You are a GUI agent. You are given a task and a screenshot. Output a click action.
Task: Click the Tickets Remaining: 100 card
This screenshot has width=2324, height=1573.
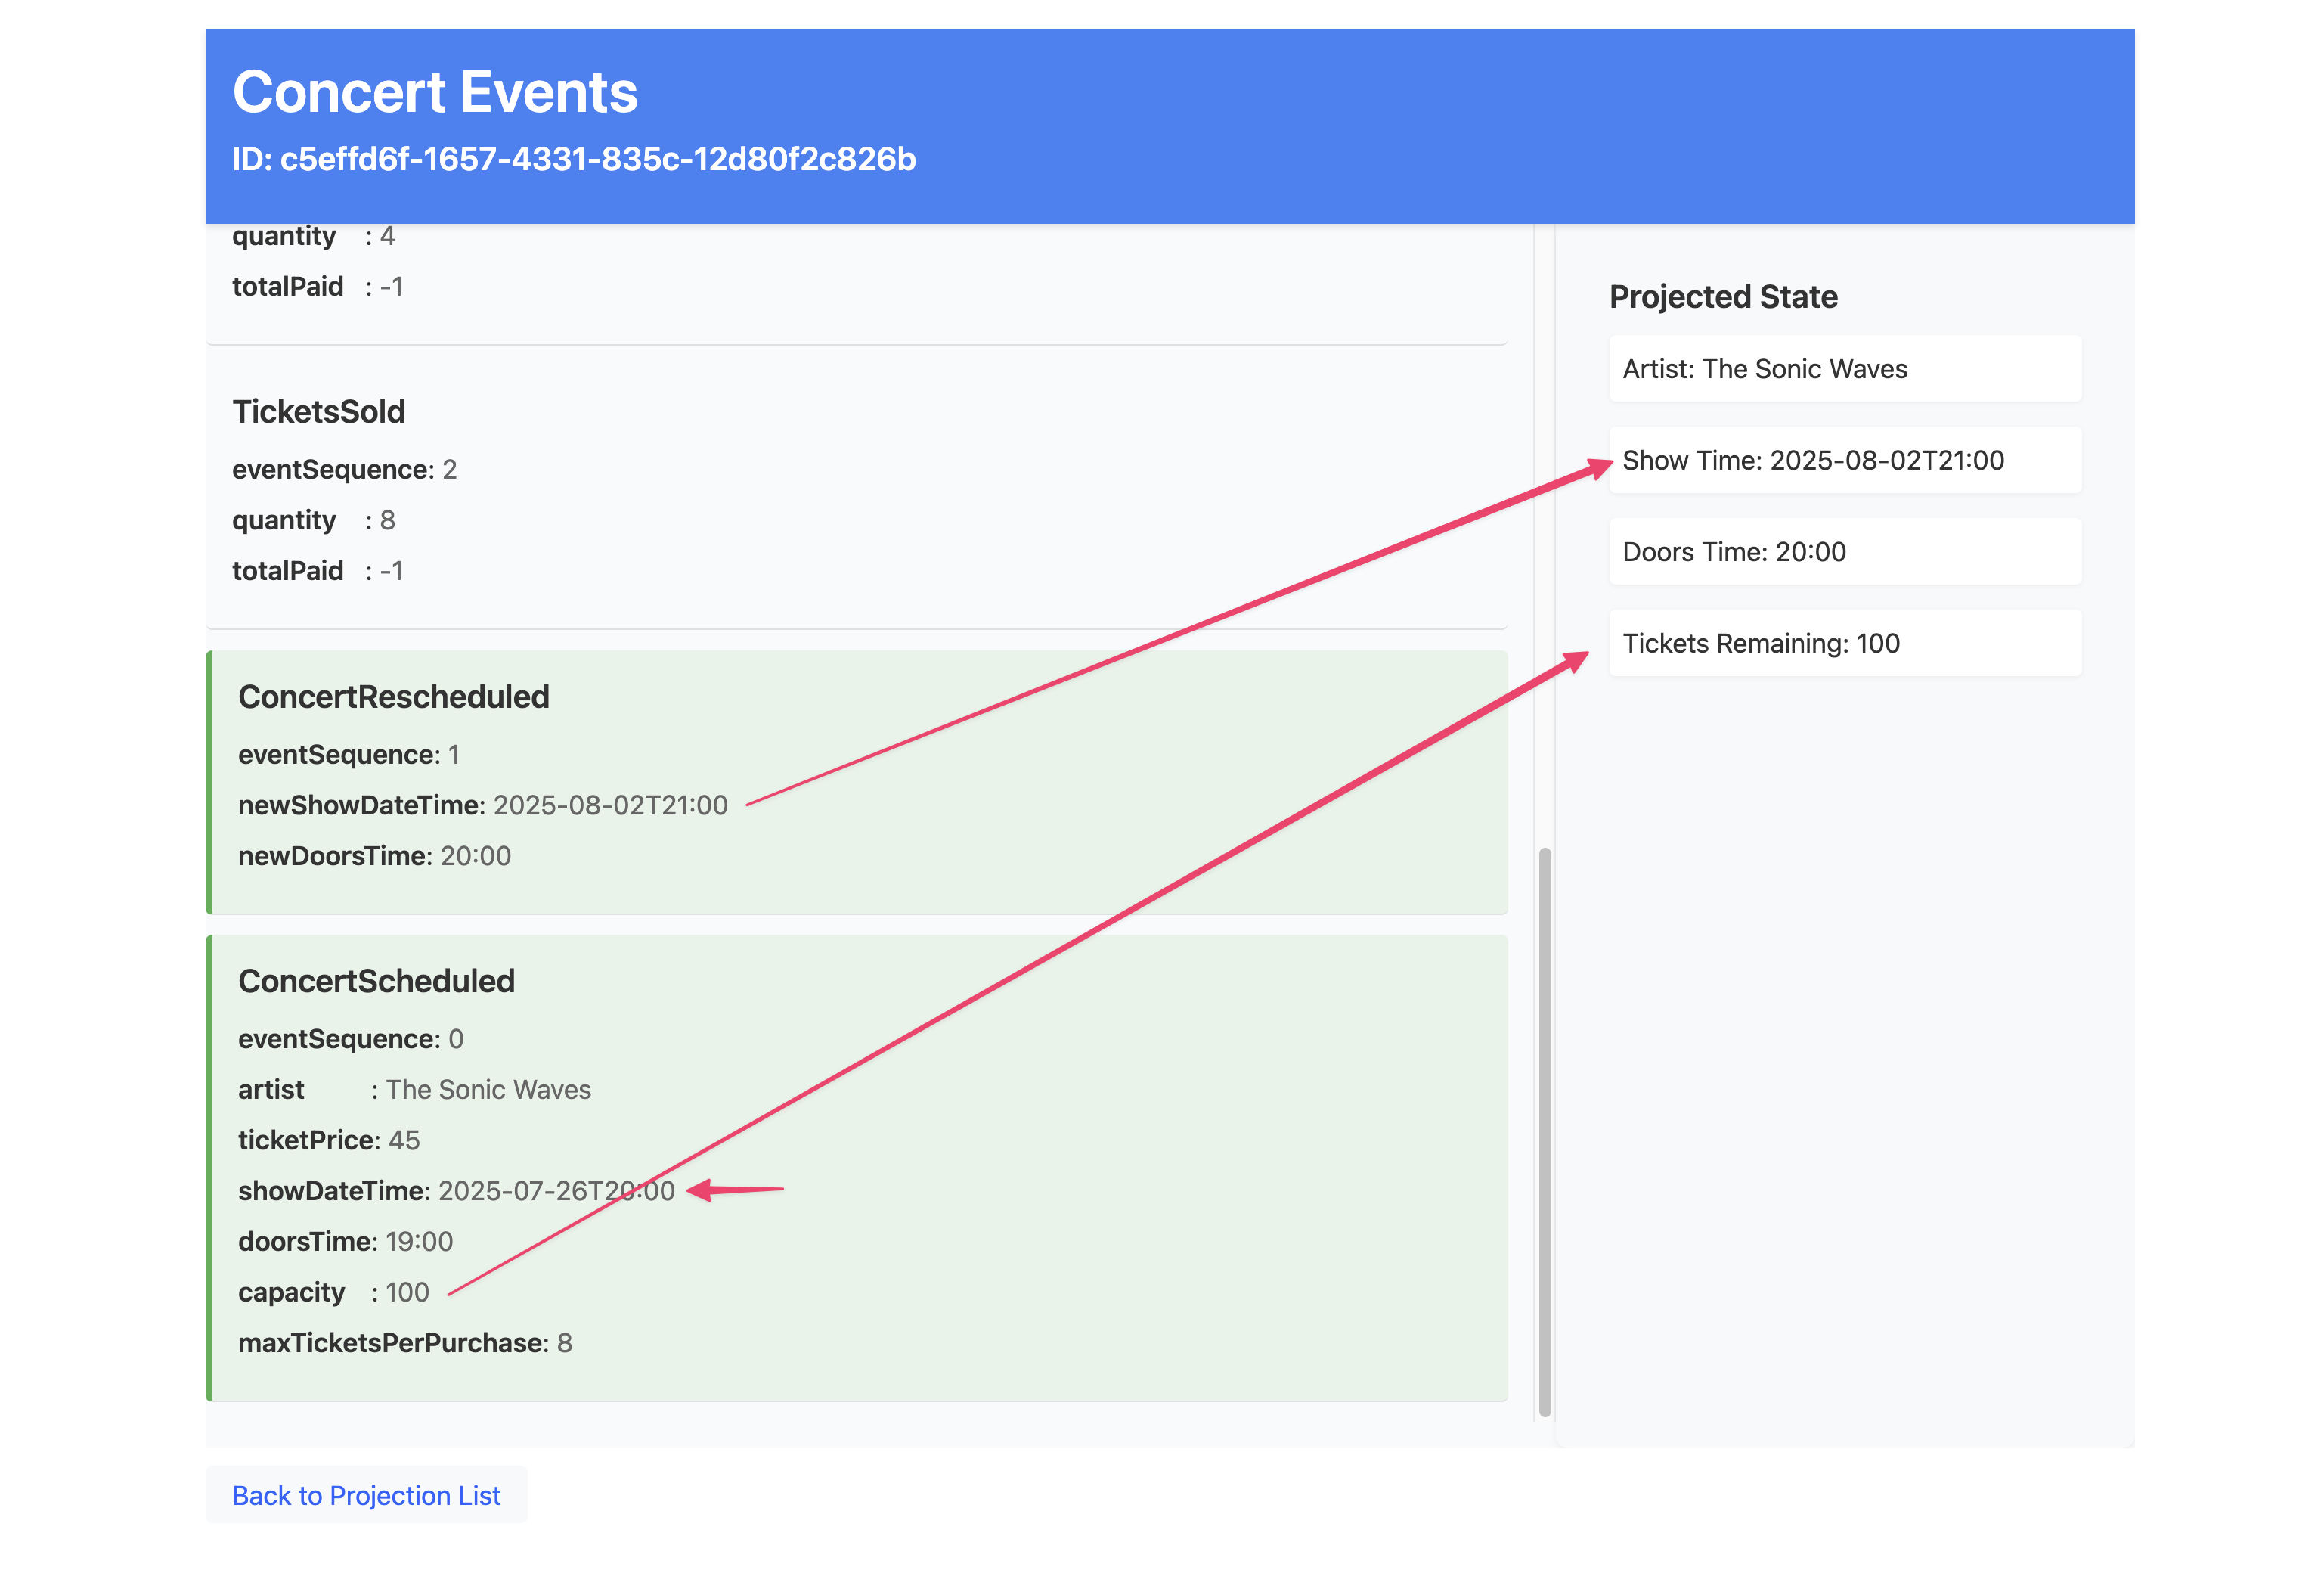(x=1845, y=643)
